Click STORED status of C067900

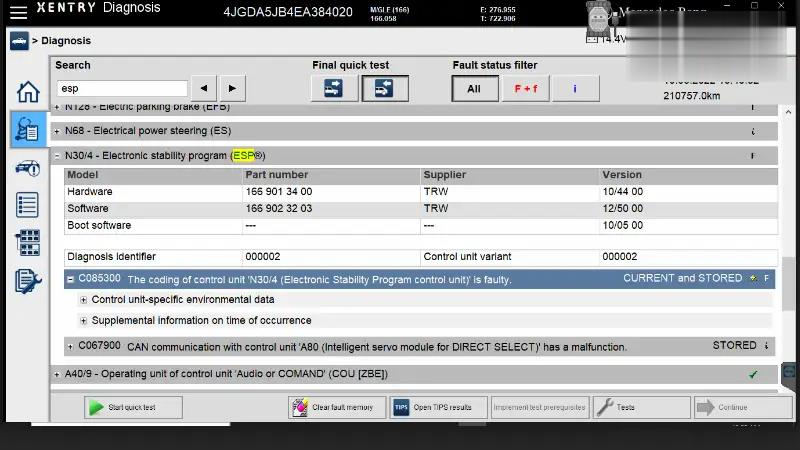(734, 346)
